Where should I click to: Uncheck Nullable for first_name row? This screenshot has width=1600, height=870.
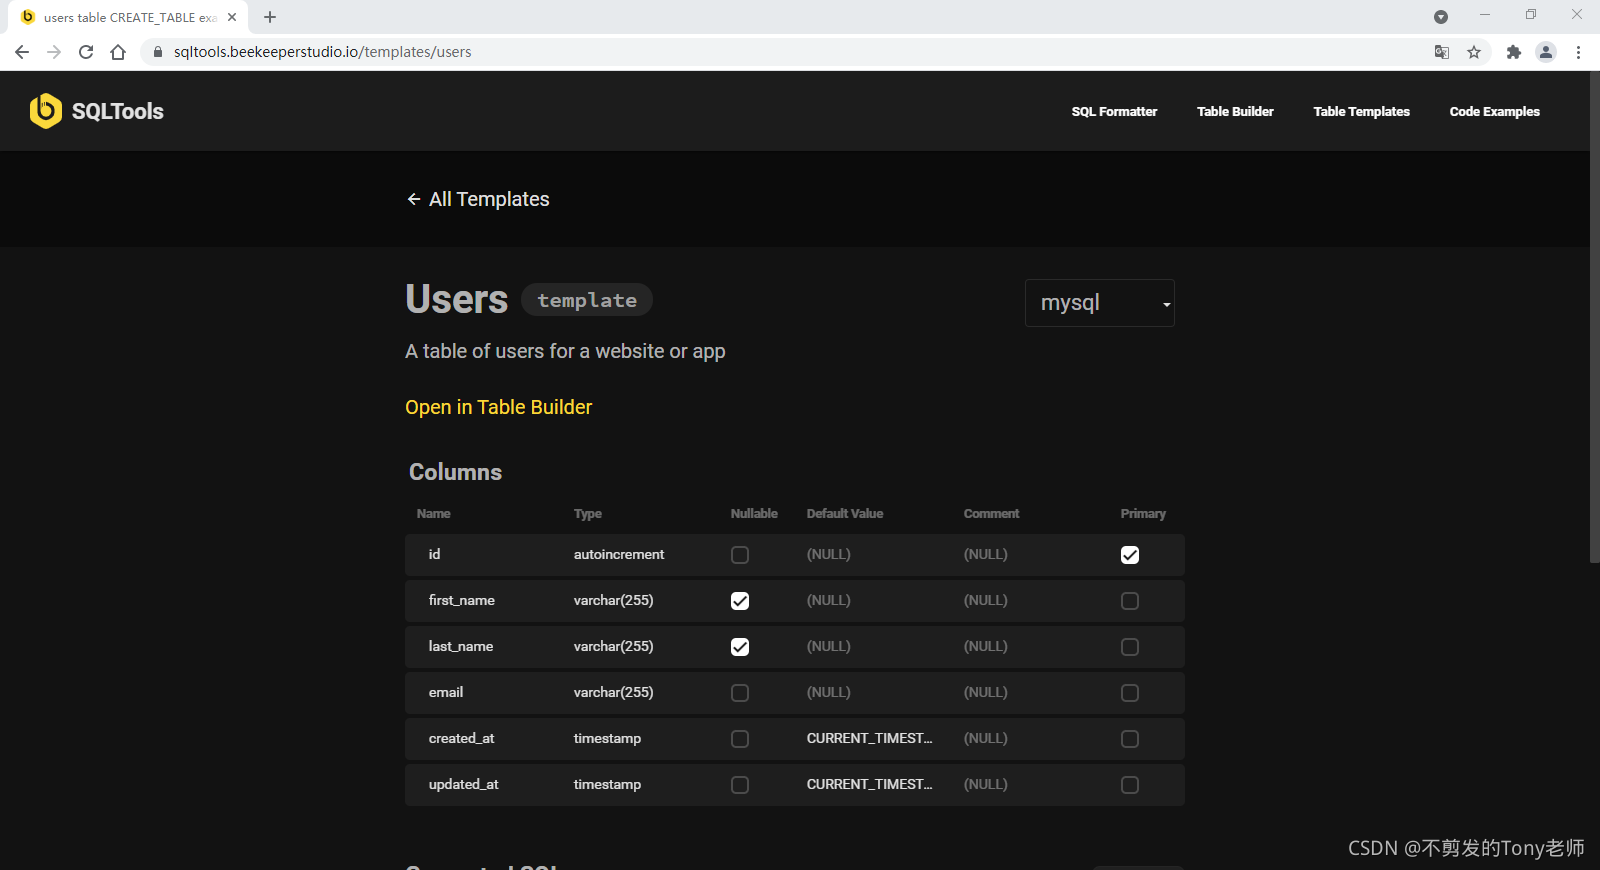pos(740,601)
